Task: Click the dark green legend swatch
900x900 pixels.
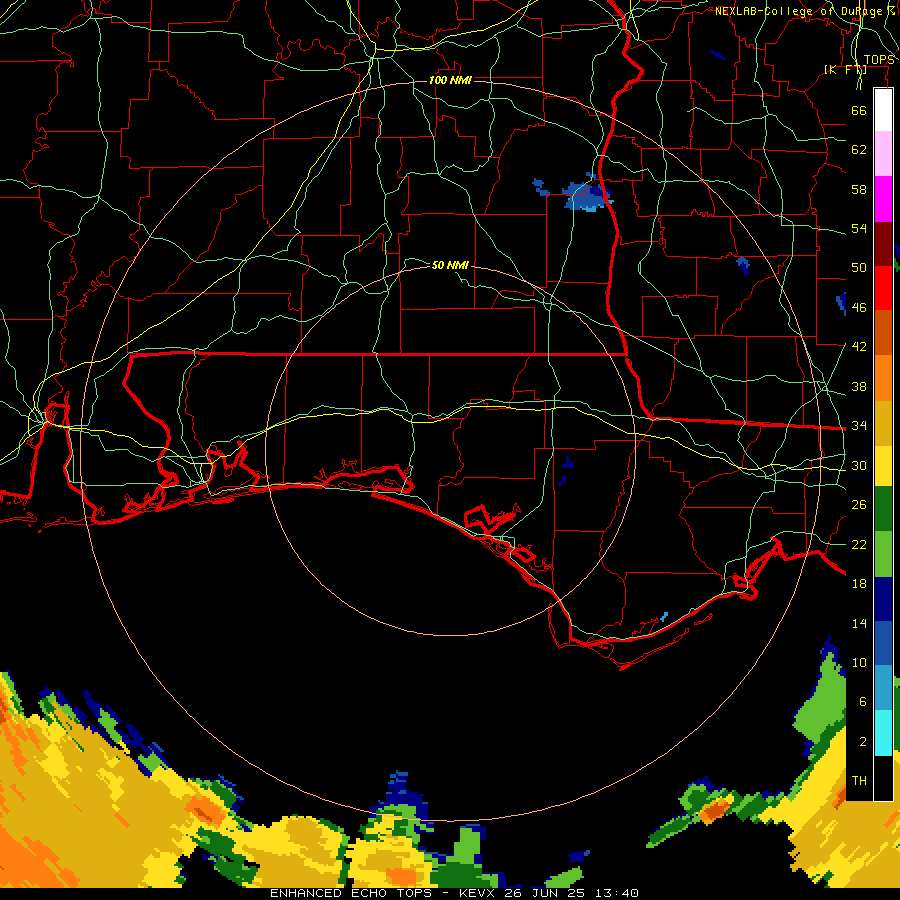Action: click(x=883, y=509)
